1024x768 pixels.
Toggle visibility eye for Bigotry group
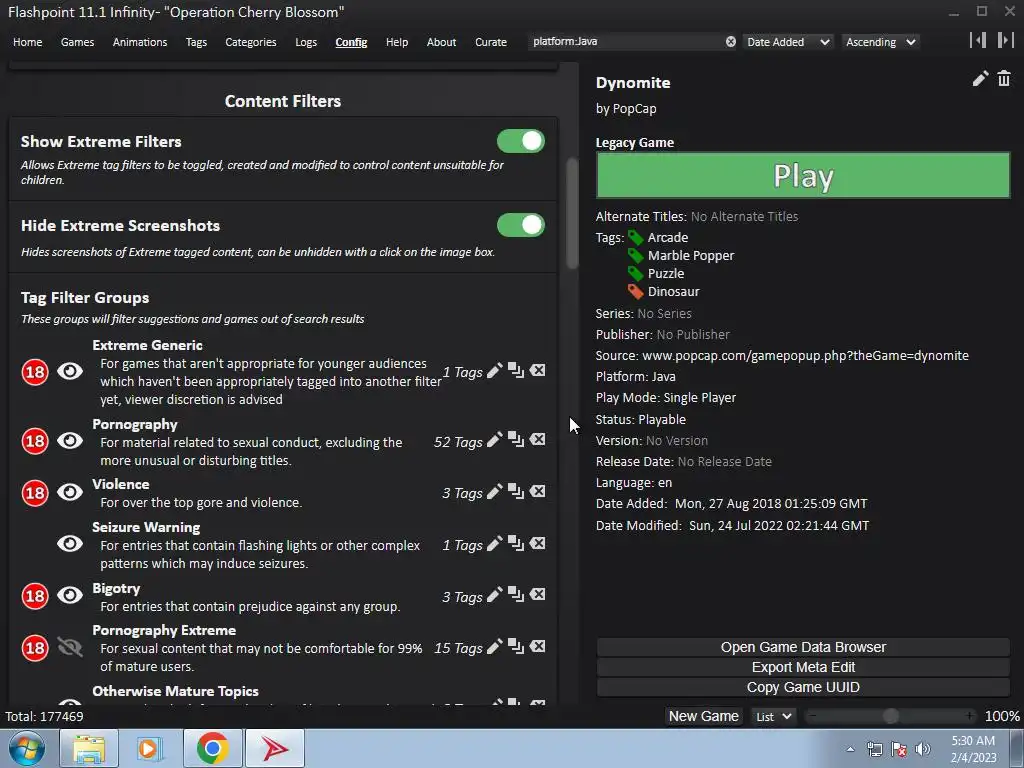70,595
